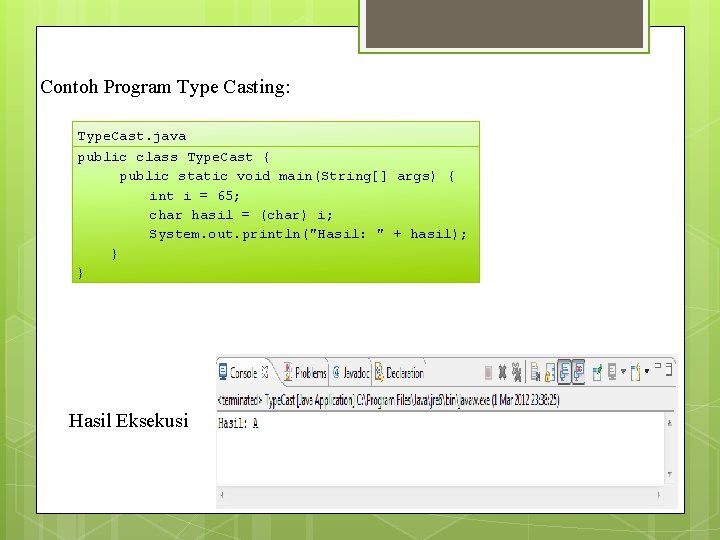Click the console horizontal scrollbar left arrow

click(x=222, y=495)
